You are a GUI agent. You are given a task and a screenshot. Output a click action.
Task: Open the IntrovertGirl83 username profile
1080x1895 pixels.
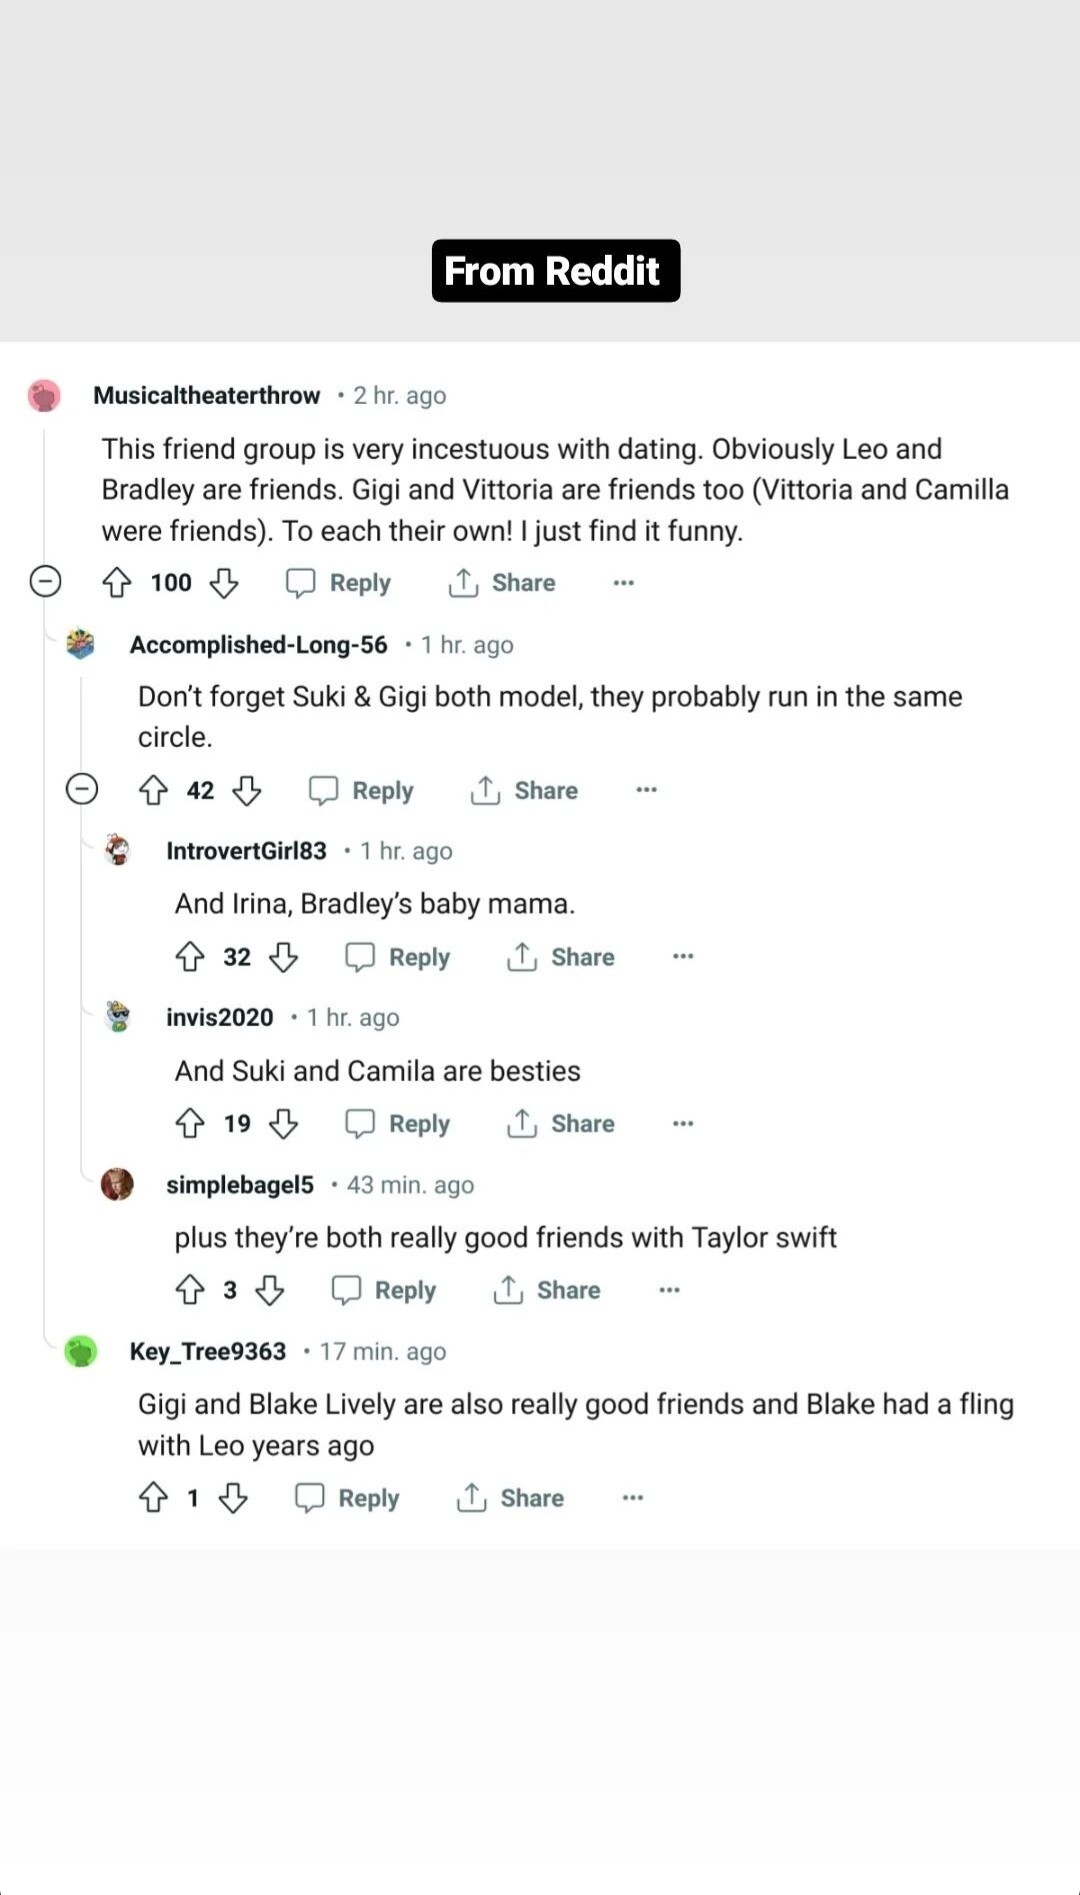(x=246, y=851)
